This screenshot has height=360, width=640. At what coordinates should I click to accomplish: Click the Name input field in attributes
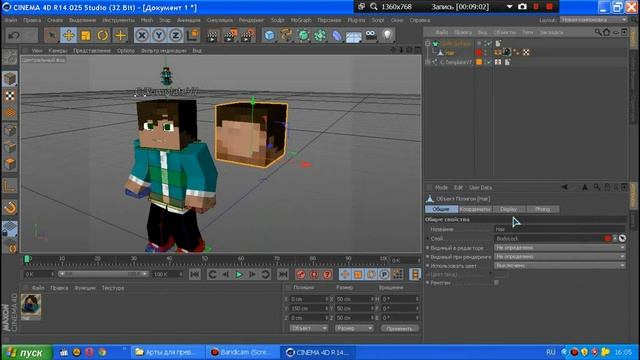tap(560, 229)
